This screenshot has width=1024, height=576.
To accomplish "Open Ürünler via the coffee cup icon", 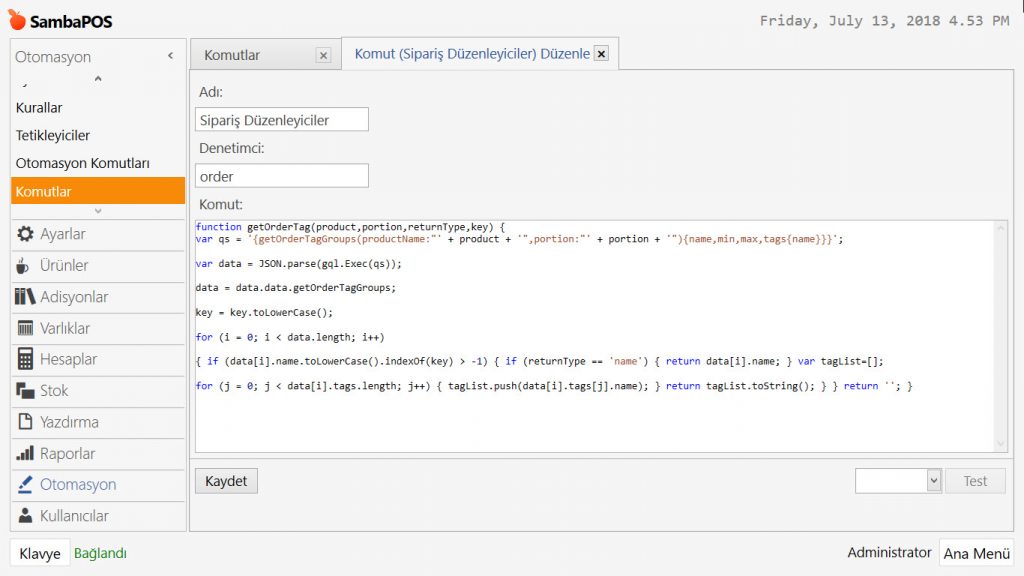I will (25, 266).
